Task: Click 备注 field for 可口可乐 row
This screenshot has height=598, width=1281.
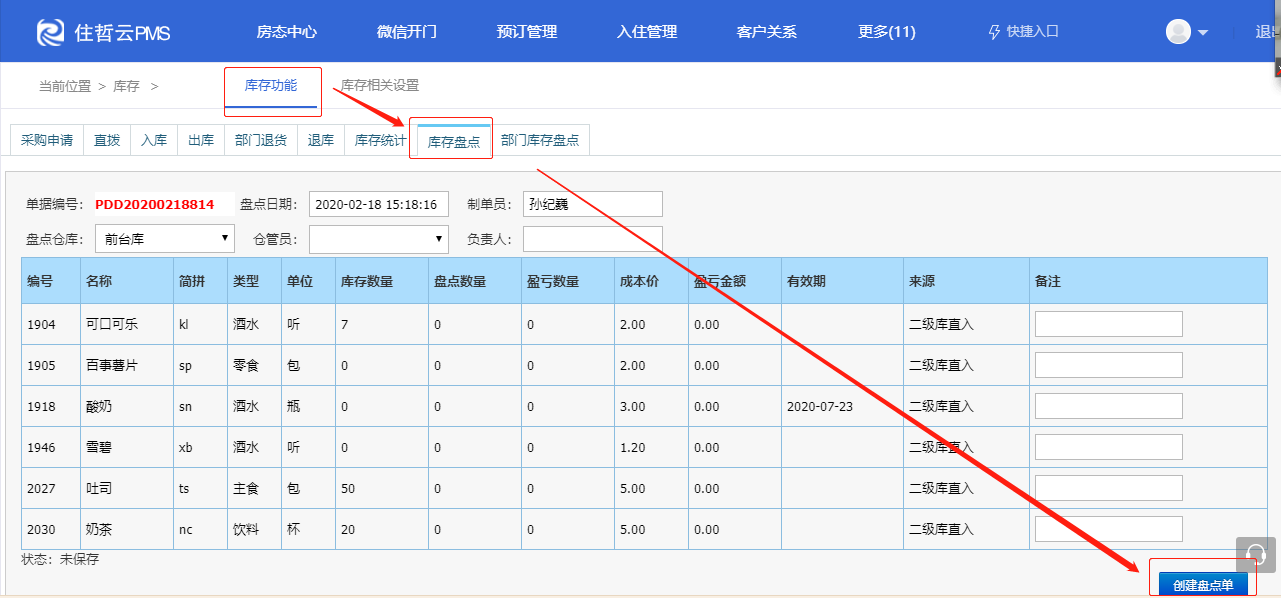Action: pyautogui.click(x=1109, y=324)
